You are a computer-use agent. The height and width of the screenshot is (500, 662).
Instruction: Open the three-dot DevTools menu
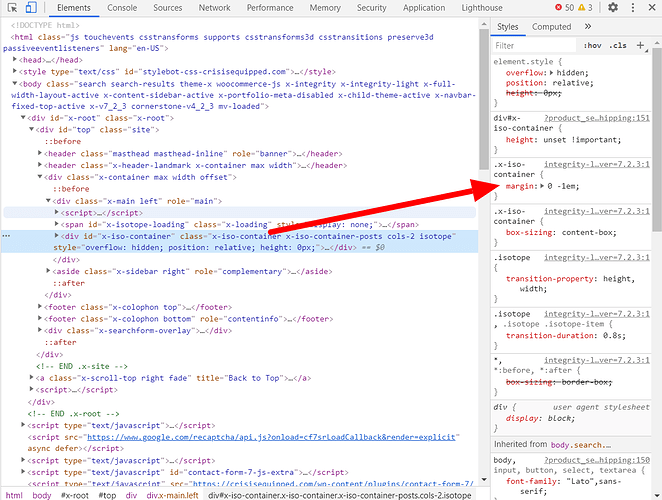pyautogui.click(x=632, y=8)
